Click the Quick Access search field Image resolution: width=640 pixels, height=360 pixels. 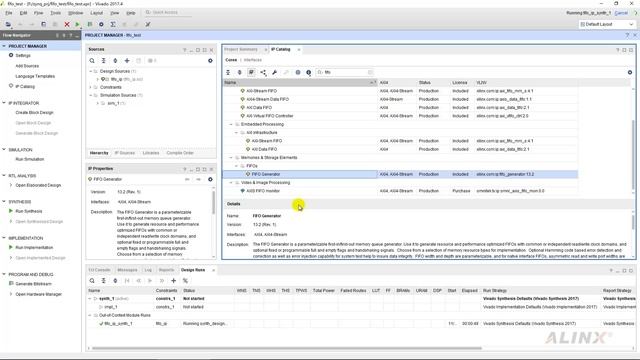pos(167,13)
